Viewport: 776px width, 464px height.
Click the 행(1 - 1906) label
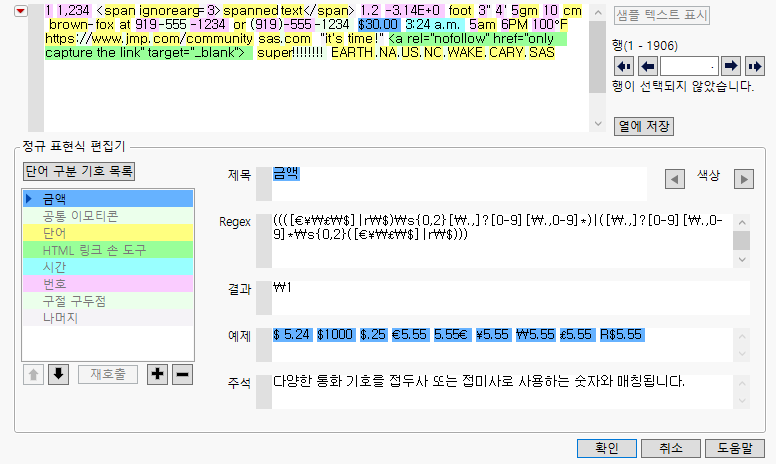644,46
